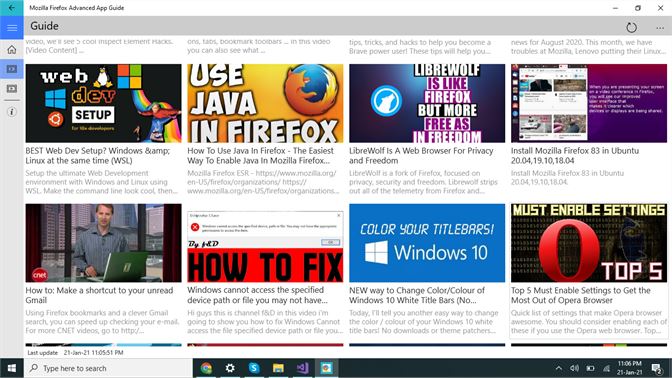Check the battery status tray icon
This screenshot has width=672, height=378.
coord(591,368)
